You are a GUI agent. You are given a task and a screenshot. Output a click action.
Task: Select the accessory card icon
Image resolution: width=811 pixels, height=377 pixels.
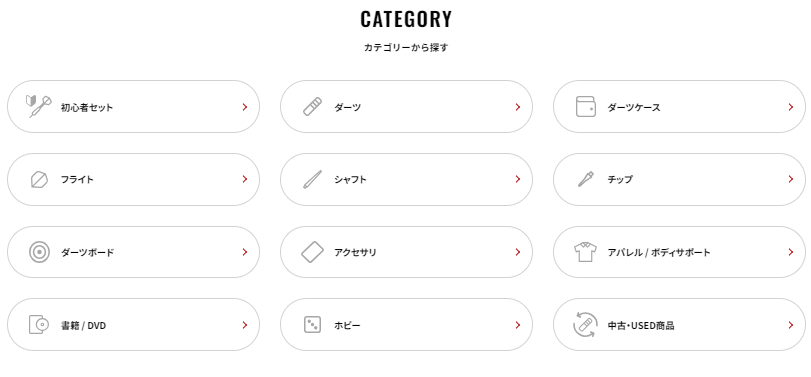[312, 252]
